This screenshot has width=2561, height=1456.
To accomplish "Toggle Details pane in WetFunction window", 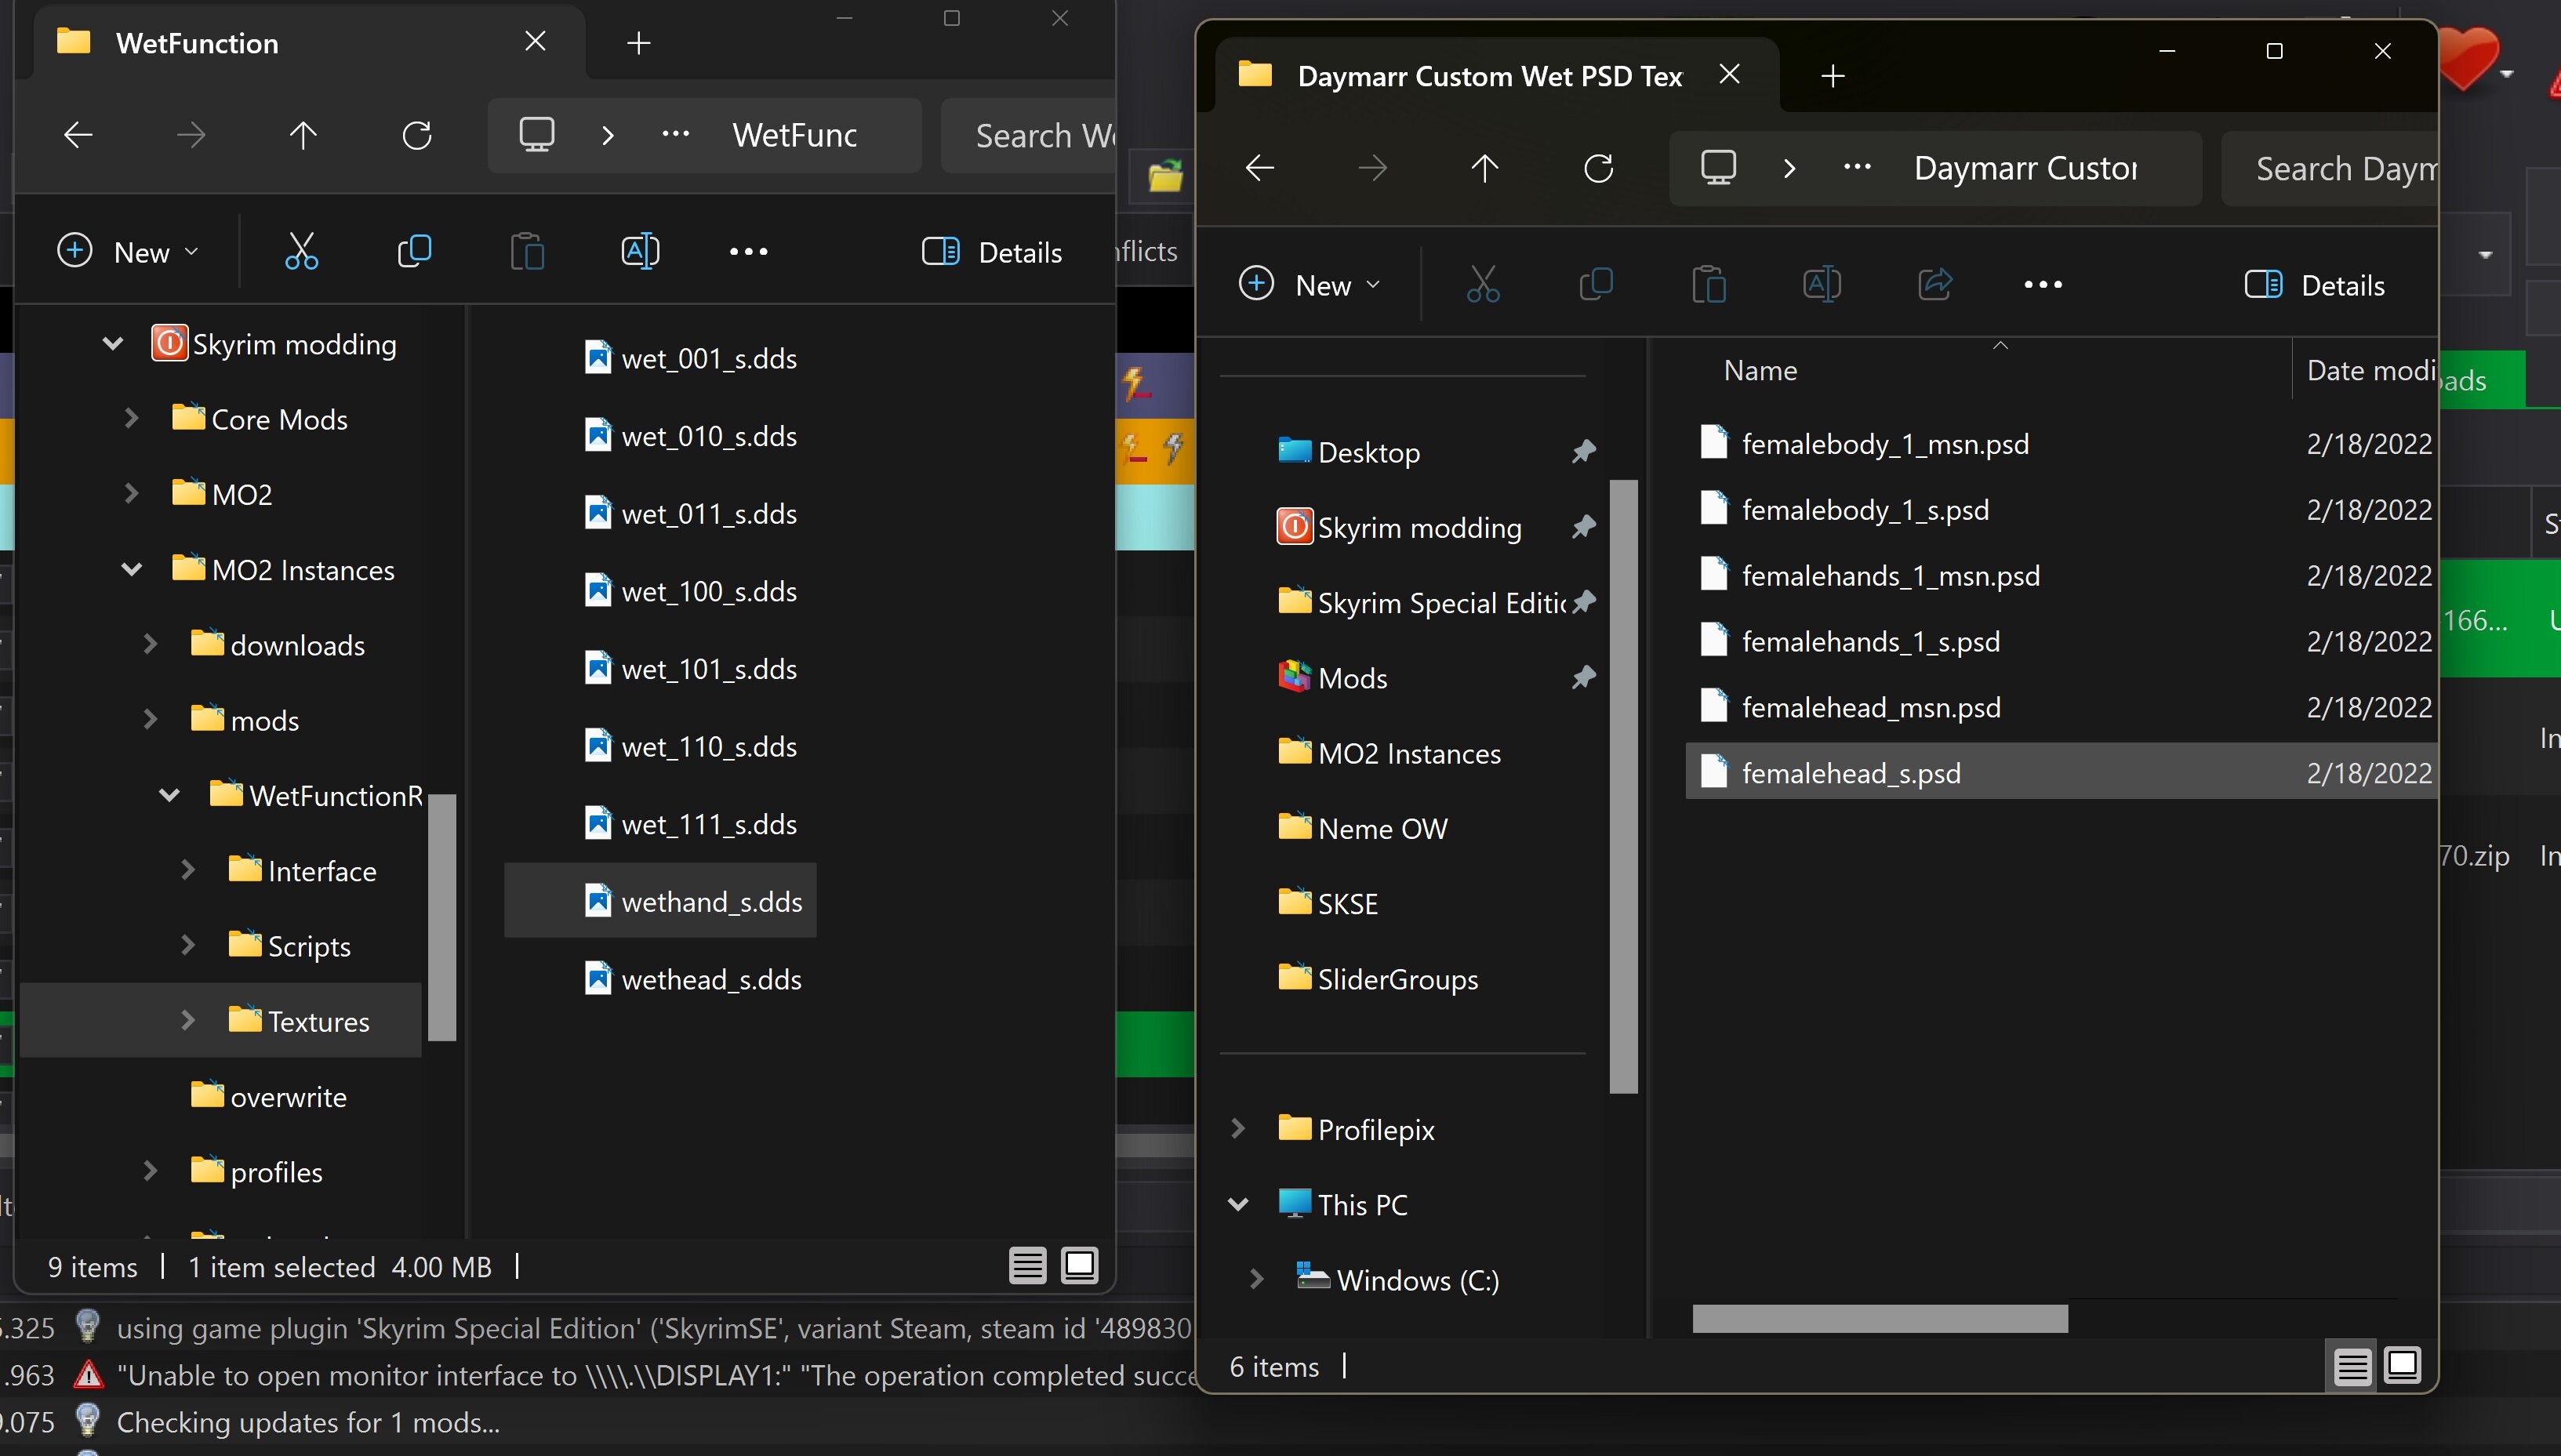I will point(992,252).
